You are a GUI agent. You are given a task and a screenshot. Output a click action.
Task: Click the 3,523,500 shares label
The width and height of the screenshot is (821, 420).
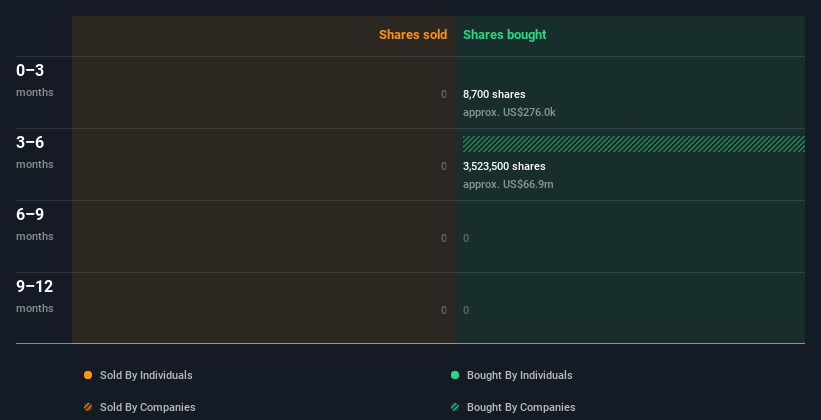[504, 166]
